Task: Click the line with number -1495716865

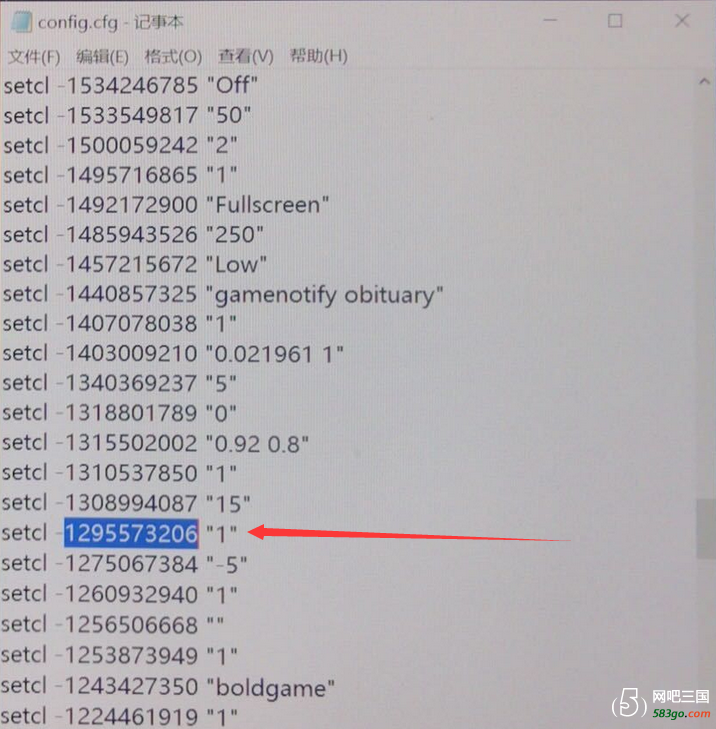Action: 120,175
